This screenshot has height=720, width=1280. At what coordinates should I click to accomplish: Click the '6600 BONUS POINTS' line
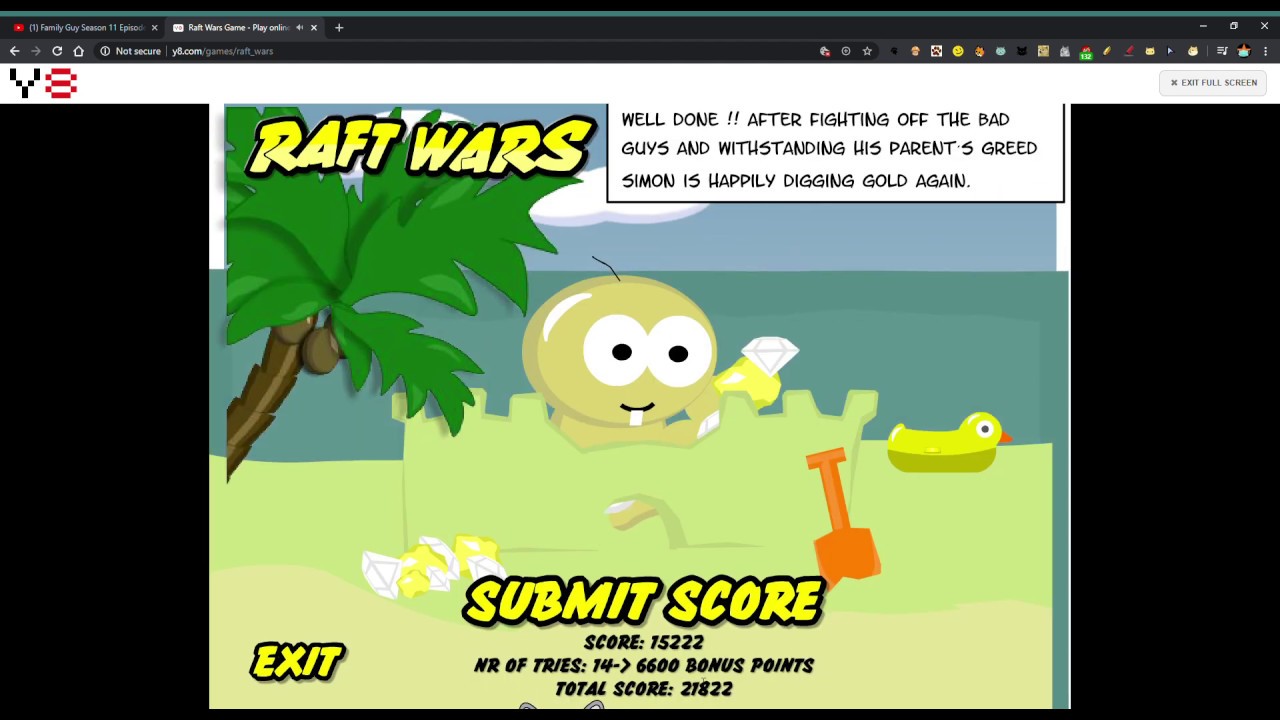click(644, 666)
